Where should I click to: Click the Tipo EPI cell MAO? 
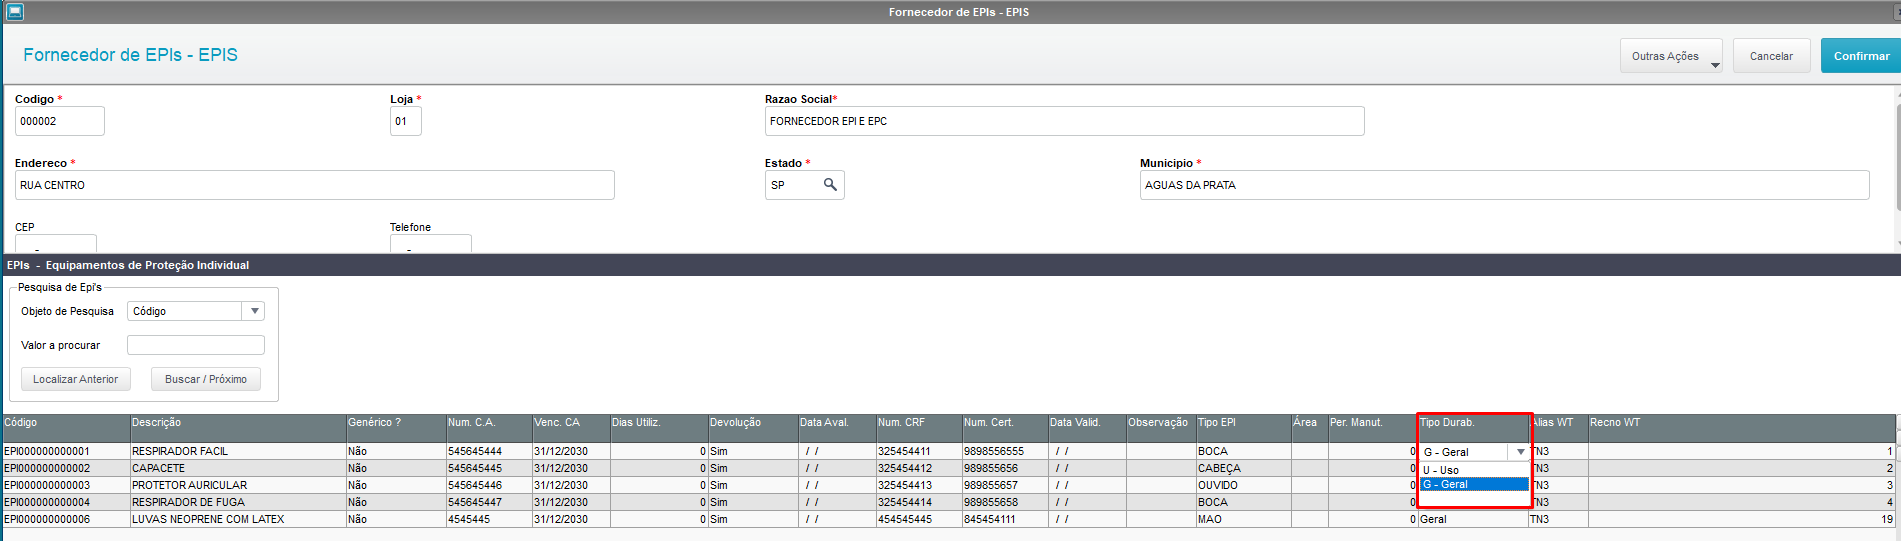tap(1244, 519)
